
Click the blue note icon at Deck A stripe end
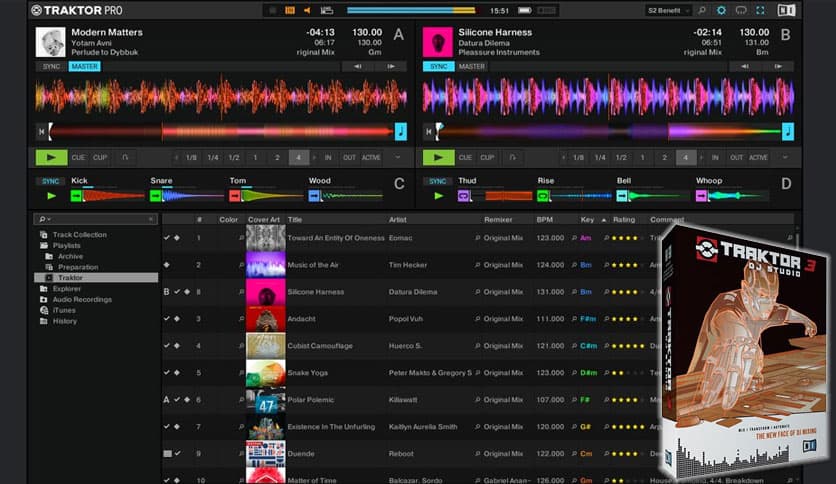(401, 131)
